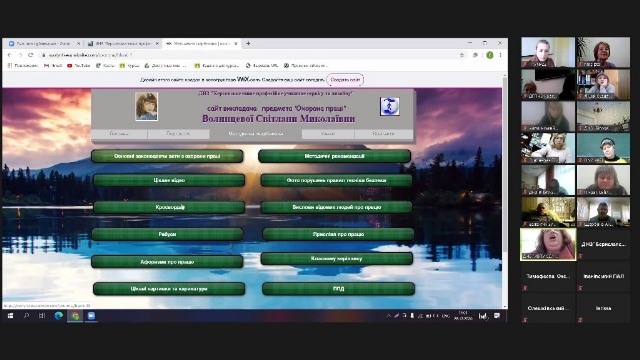
Task: Click the blue logo image in site header
Action: 389,106
